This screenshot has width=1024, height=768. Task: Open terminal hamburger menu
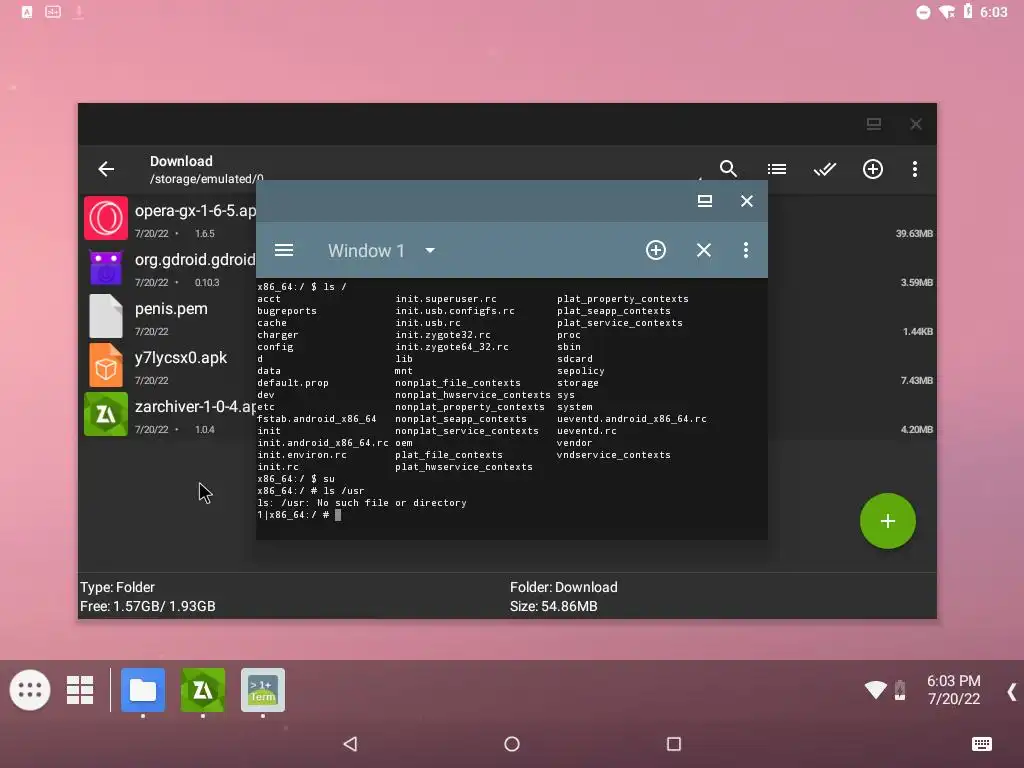pyautogui.click(x=283, y=250)
